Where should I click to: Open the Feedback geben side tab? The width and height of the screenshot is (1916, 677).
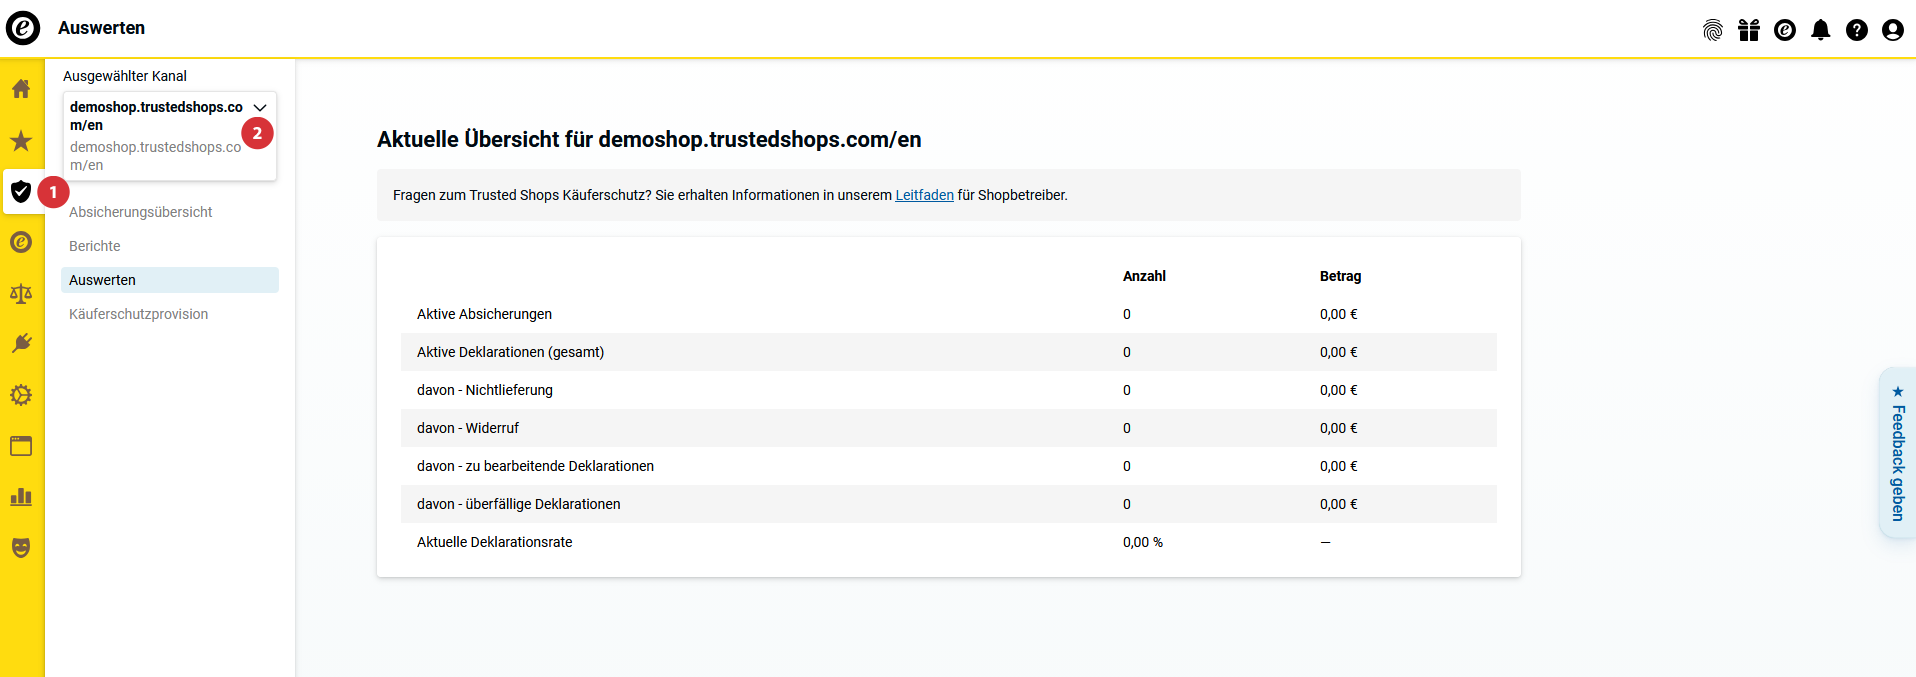click(1897, 453)
